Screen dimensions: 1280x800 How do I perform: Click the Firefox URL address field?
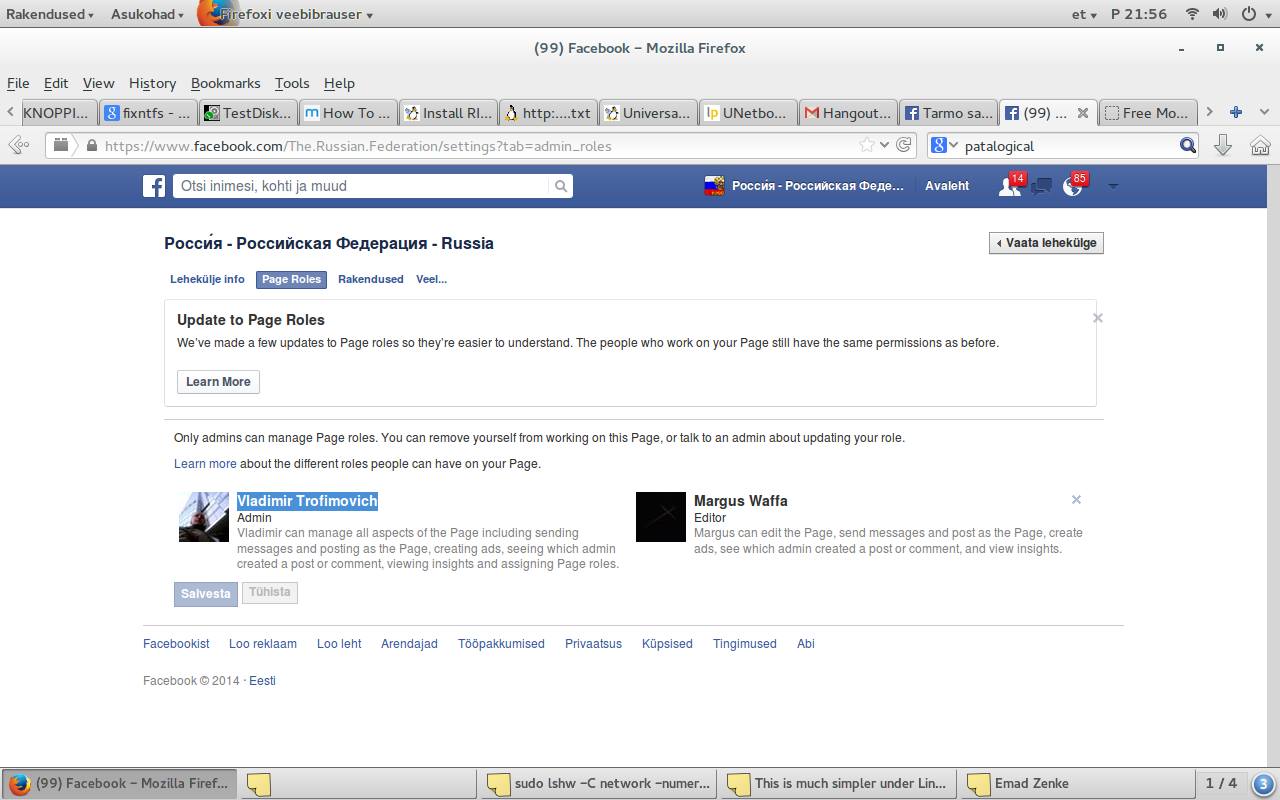pos(480,146)
